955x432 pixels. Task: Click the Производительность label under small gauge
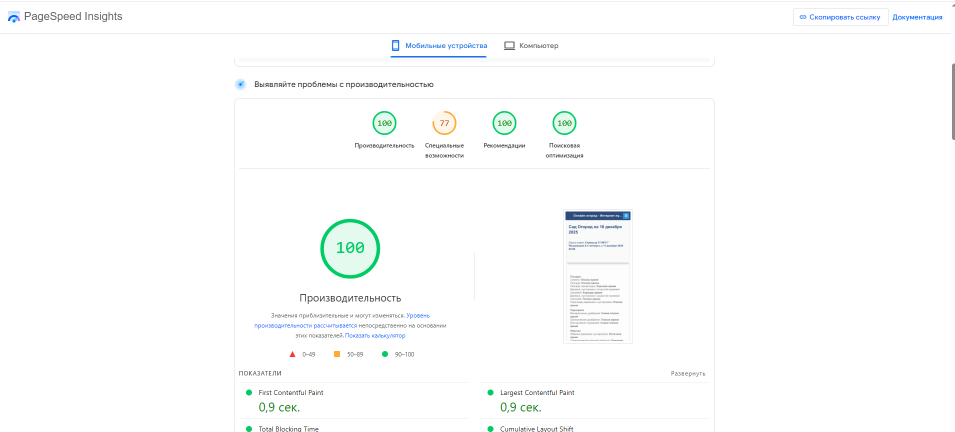tap(384, 146)
